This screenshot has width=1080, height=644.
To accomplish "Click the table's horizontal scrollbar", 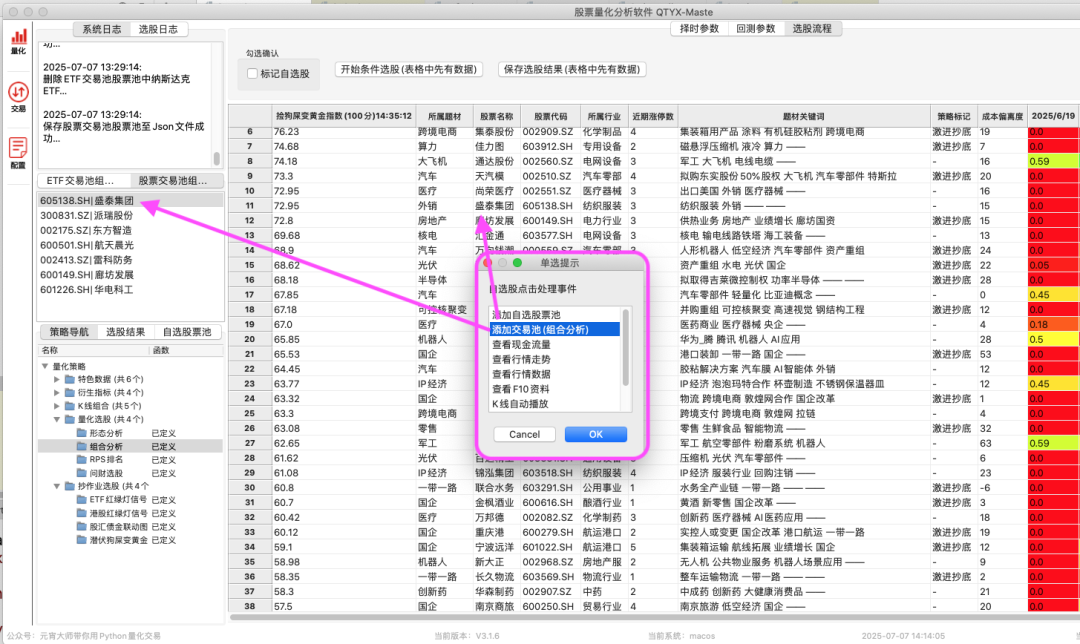I will click(x=653, y=617).
